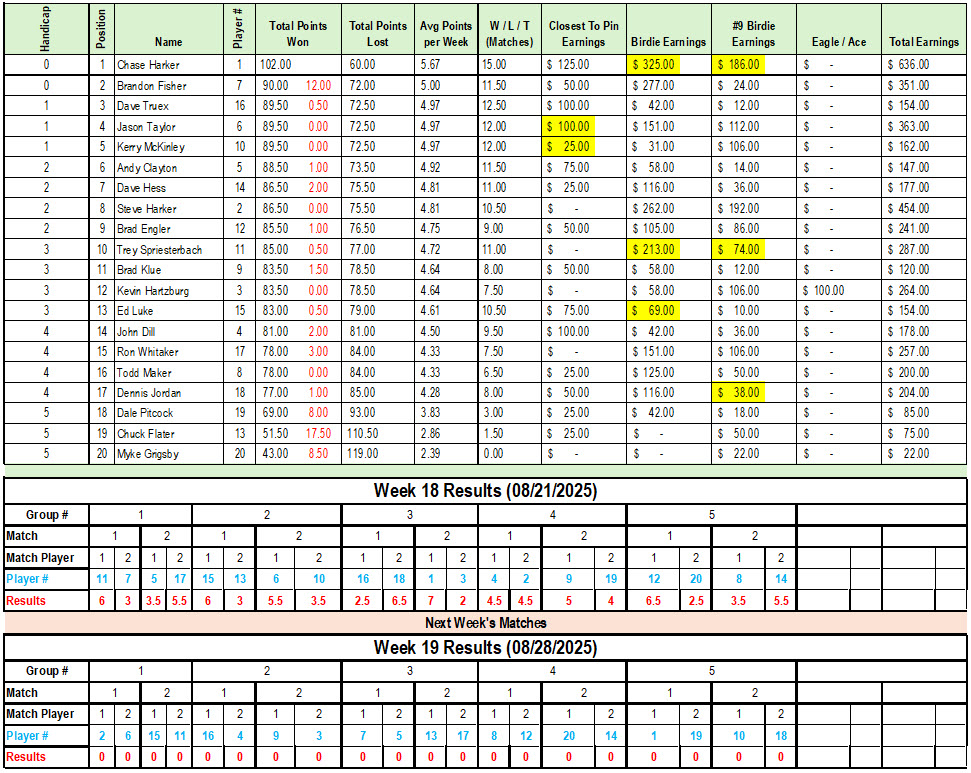Click the Total Points Won column header
The height and width of the screenshot is (773, 971).
pos(298,33)
